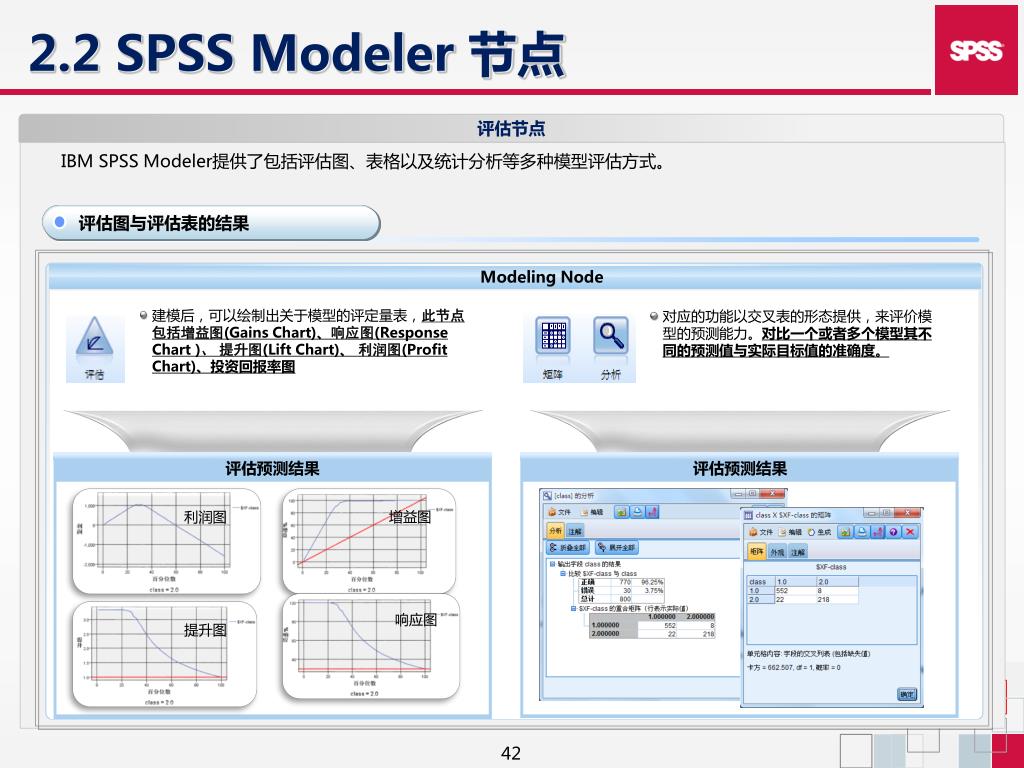The height and width of the screenshot is (768, 1024).
Task: Click the 增益图 gains chart thumbnail
Action: (369, 541)
